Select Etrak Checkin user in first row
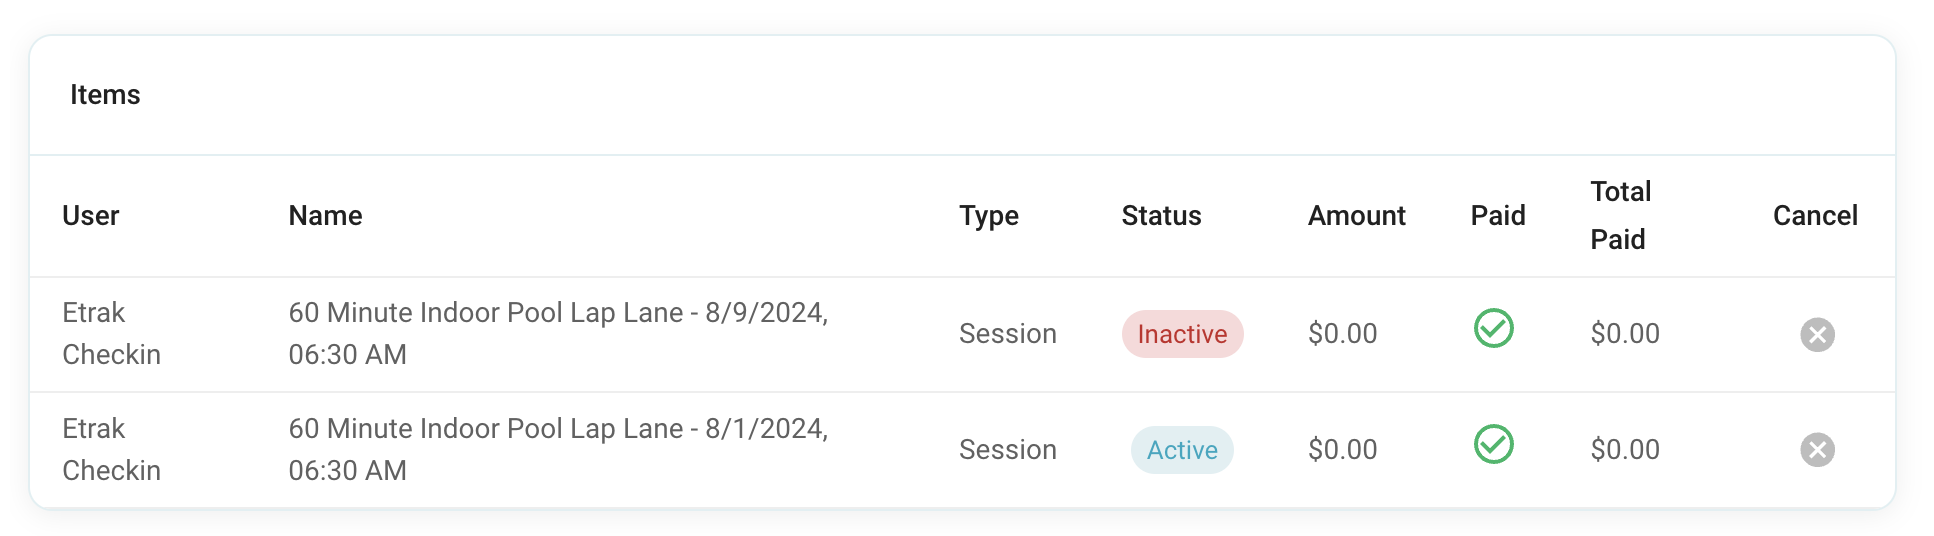The height and width of the screenshot is (536, 1934). (x=111, y=334)
